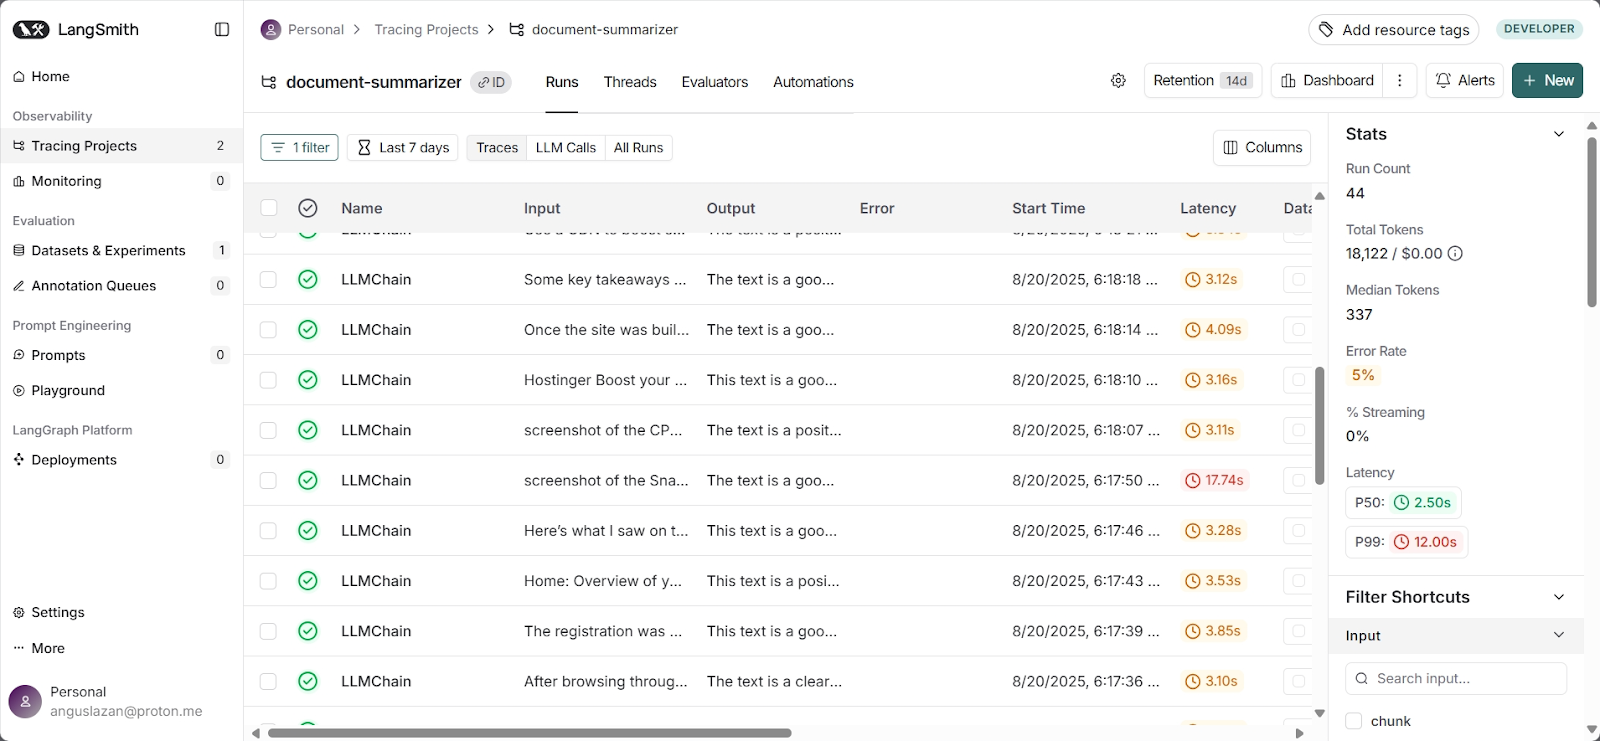The image size is (1600, 741).
Task: Click the 3.85s latency badge
Action: tap(1213, 631)
